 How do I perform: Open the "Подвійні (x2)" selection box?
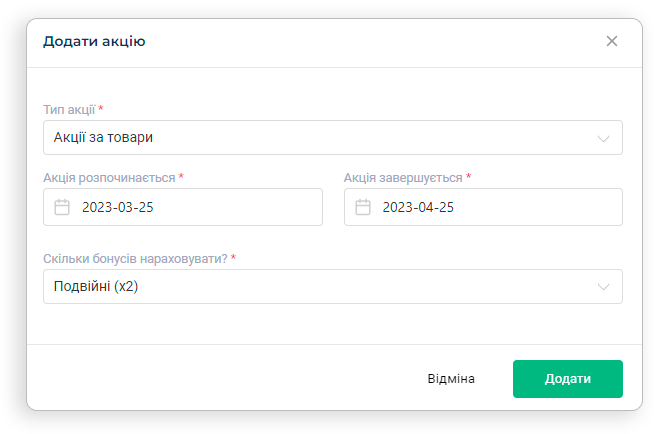(320, 287)
